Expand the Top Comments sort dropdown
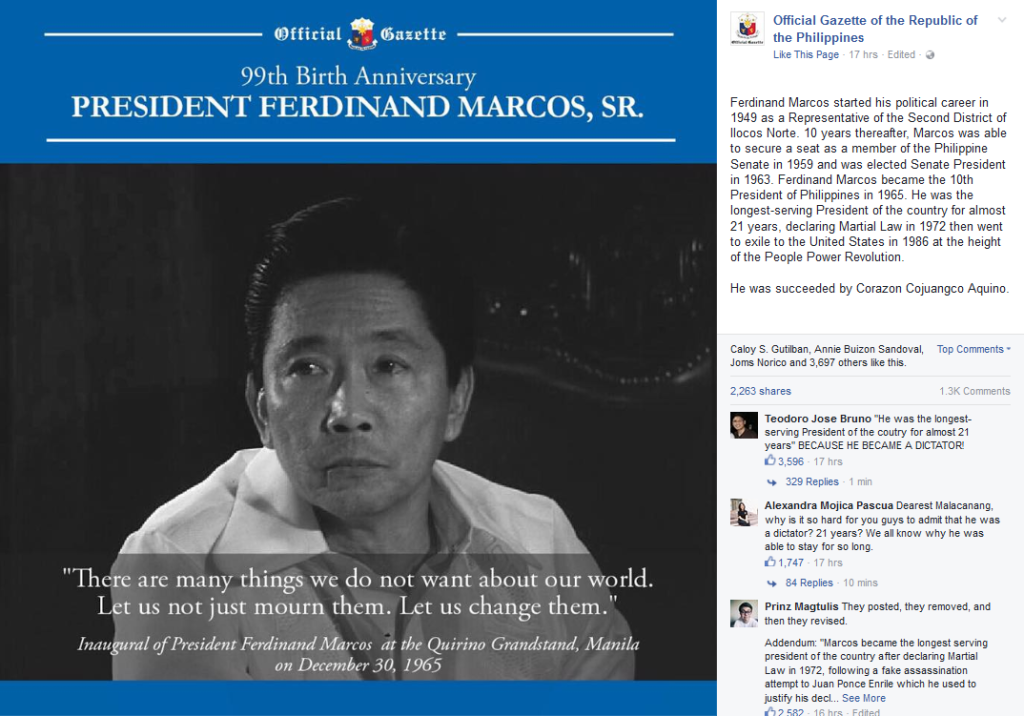 [974, 350]
